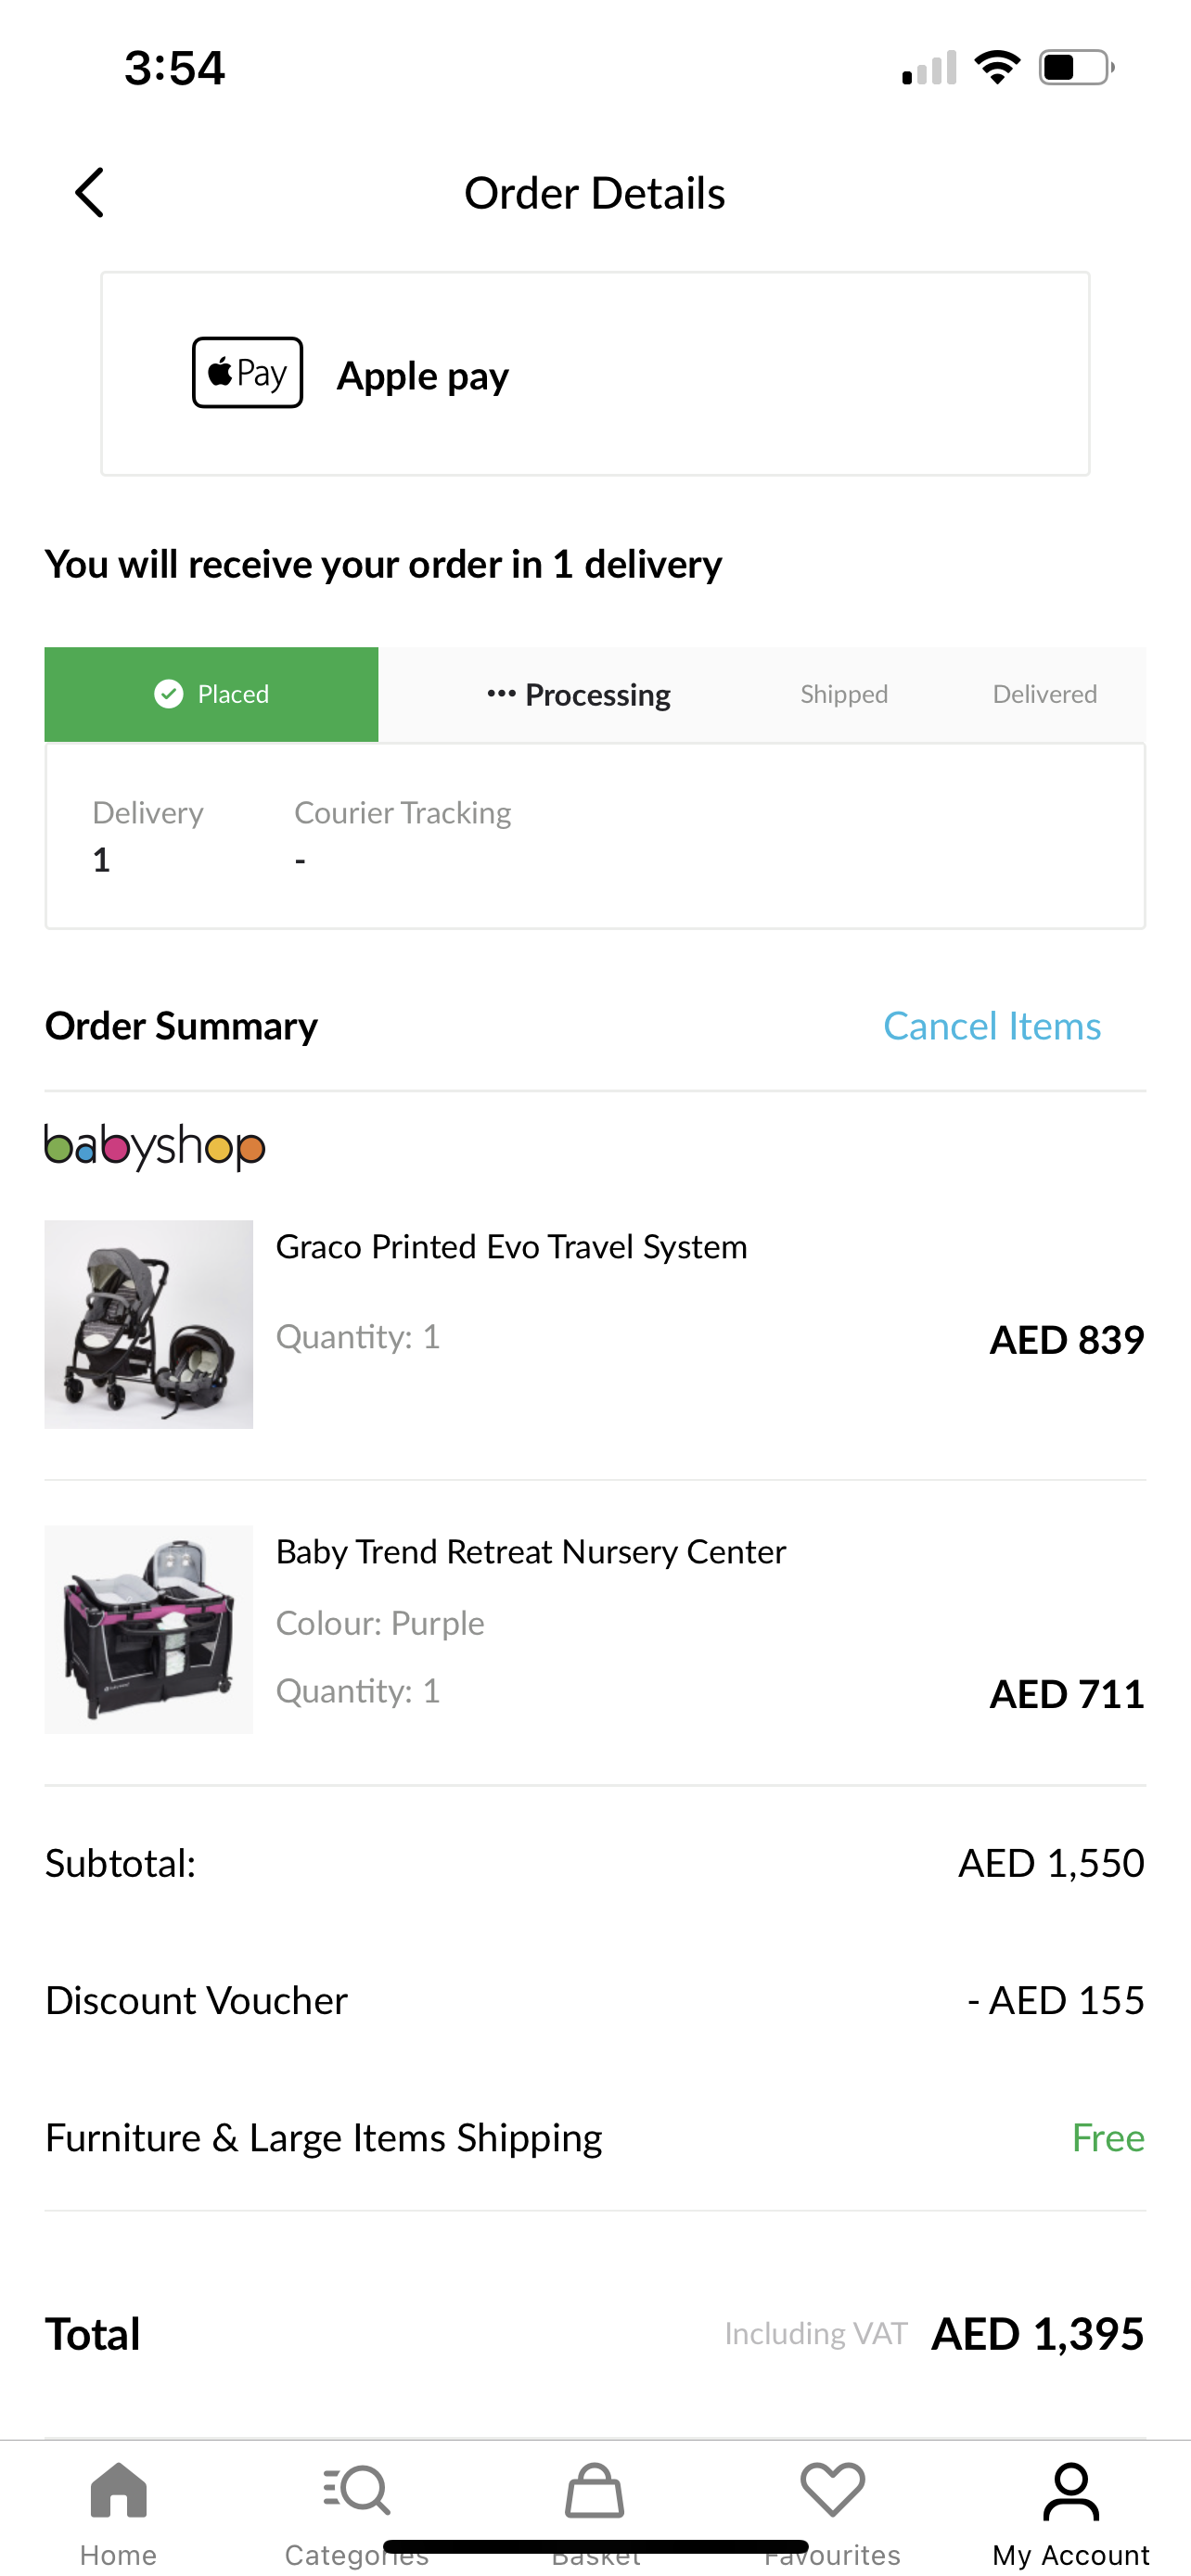The width and height of the screenshot is (1191, 2576).
Task: Open the My Account profile icon
Action: (1070, 2492)
